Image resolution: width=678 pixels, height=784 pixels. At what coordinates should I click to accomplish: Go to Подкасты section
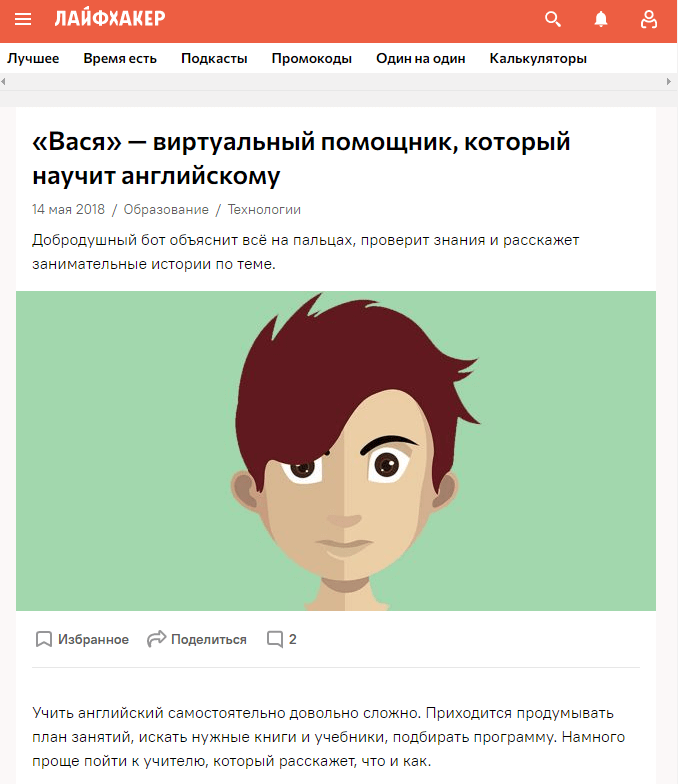point(214,58)
